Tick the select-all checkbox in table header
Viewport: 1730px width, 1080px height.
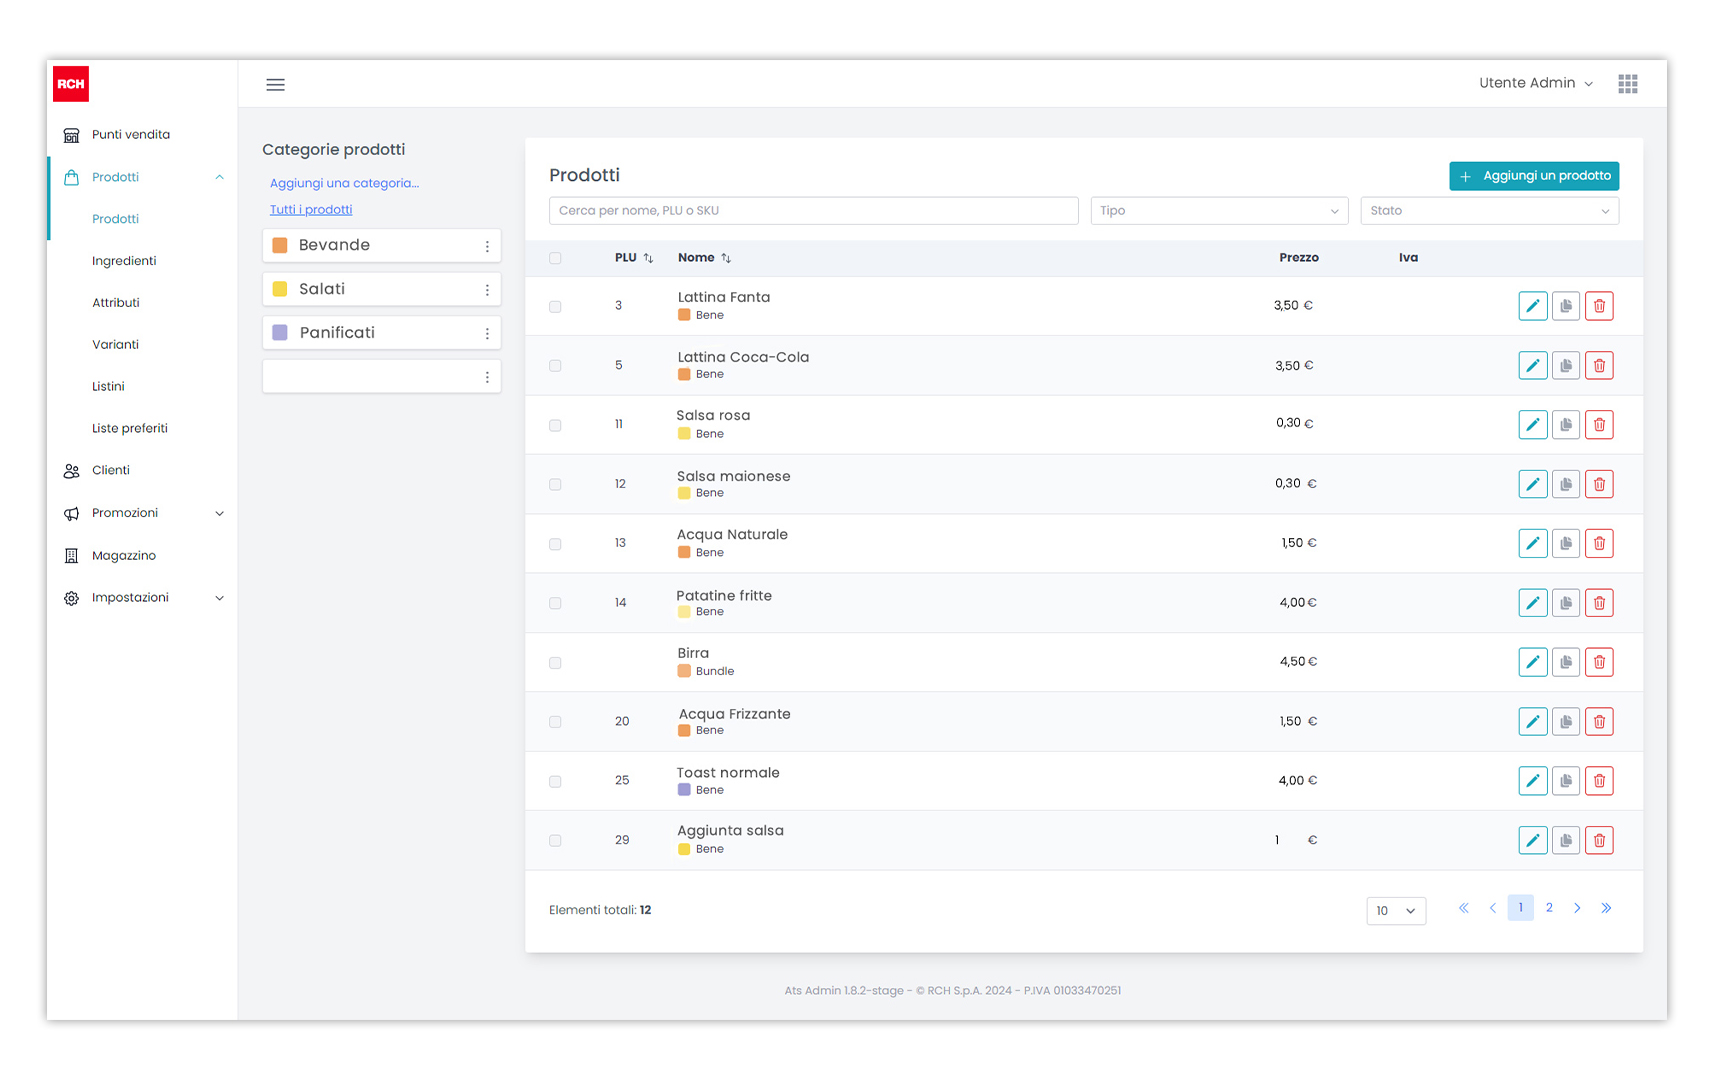click(555, 258)
